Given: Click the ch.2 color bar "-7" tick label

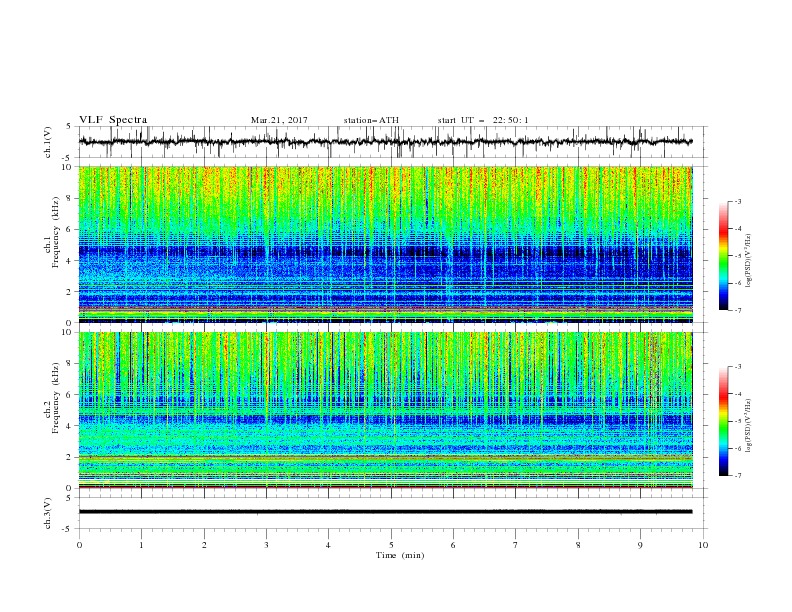Looking at the screenshot, I should click(x=738, y=476).
